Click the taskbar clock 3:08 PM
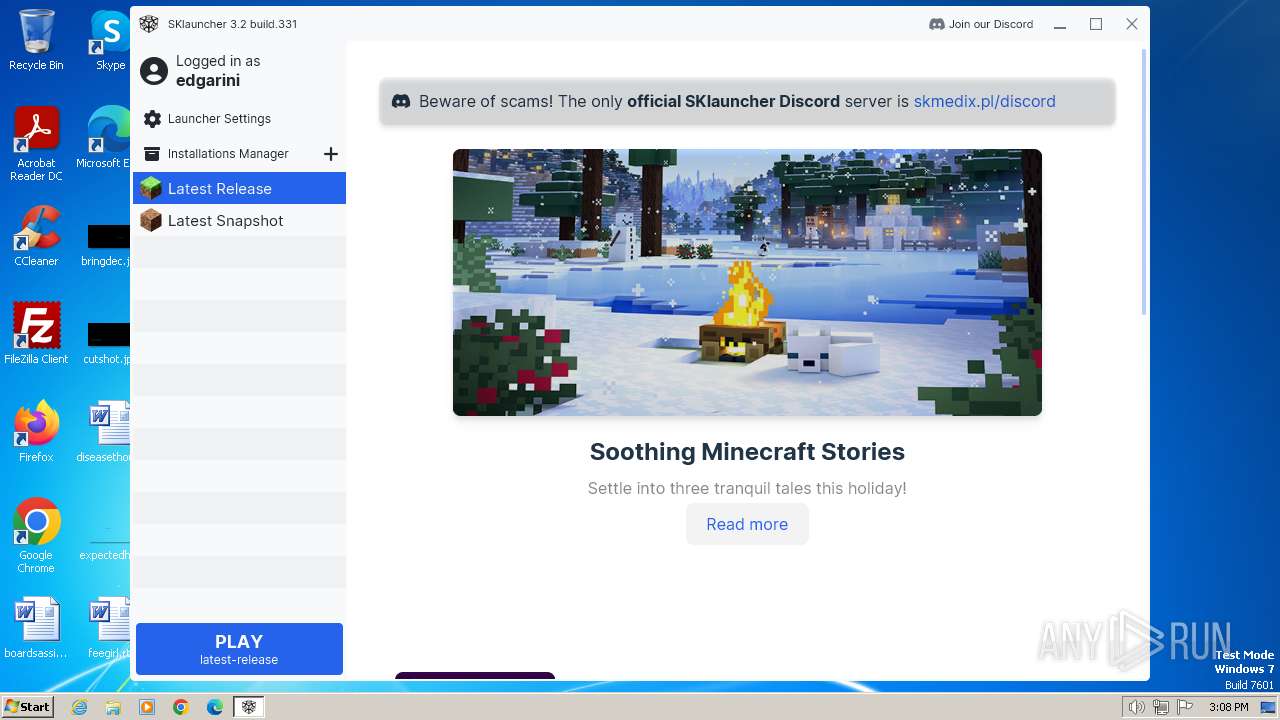This screenshot has width=1280, height=720. coord(1228,707)
